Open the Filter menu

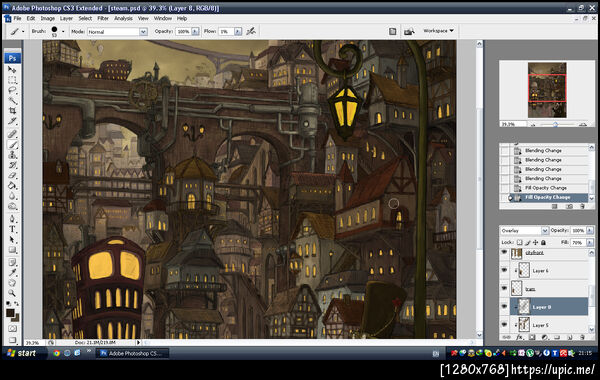pyautogui.click(x=103, y=18)
